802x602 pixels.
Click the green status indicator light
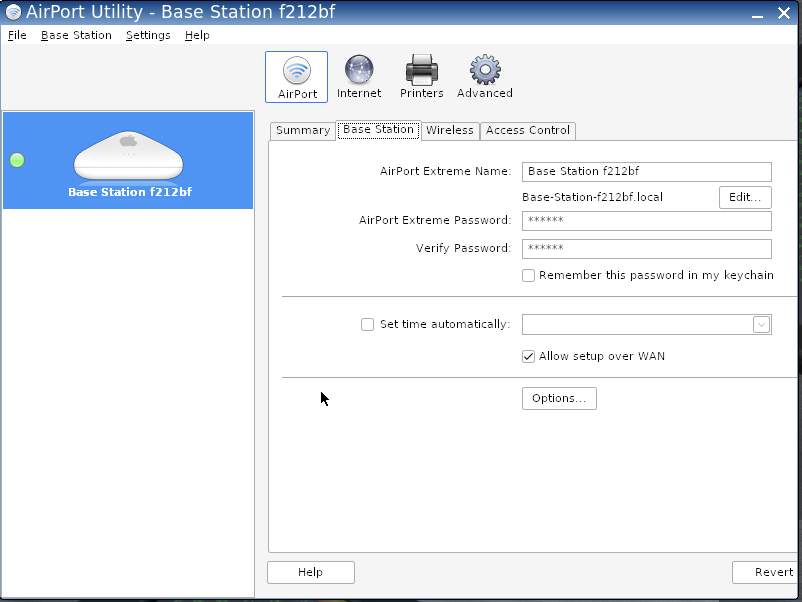17,160
